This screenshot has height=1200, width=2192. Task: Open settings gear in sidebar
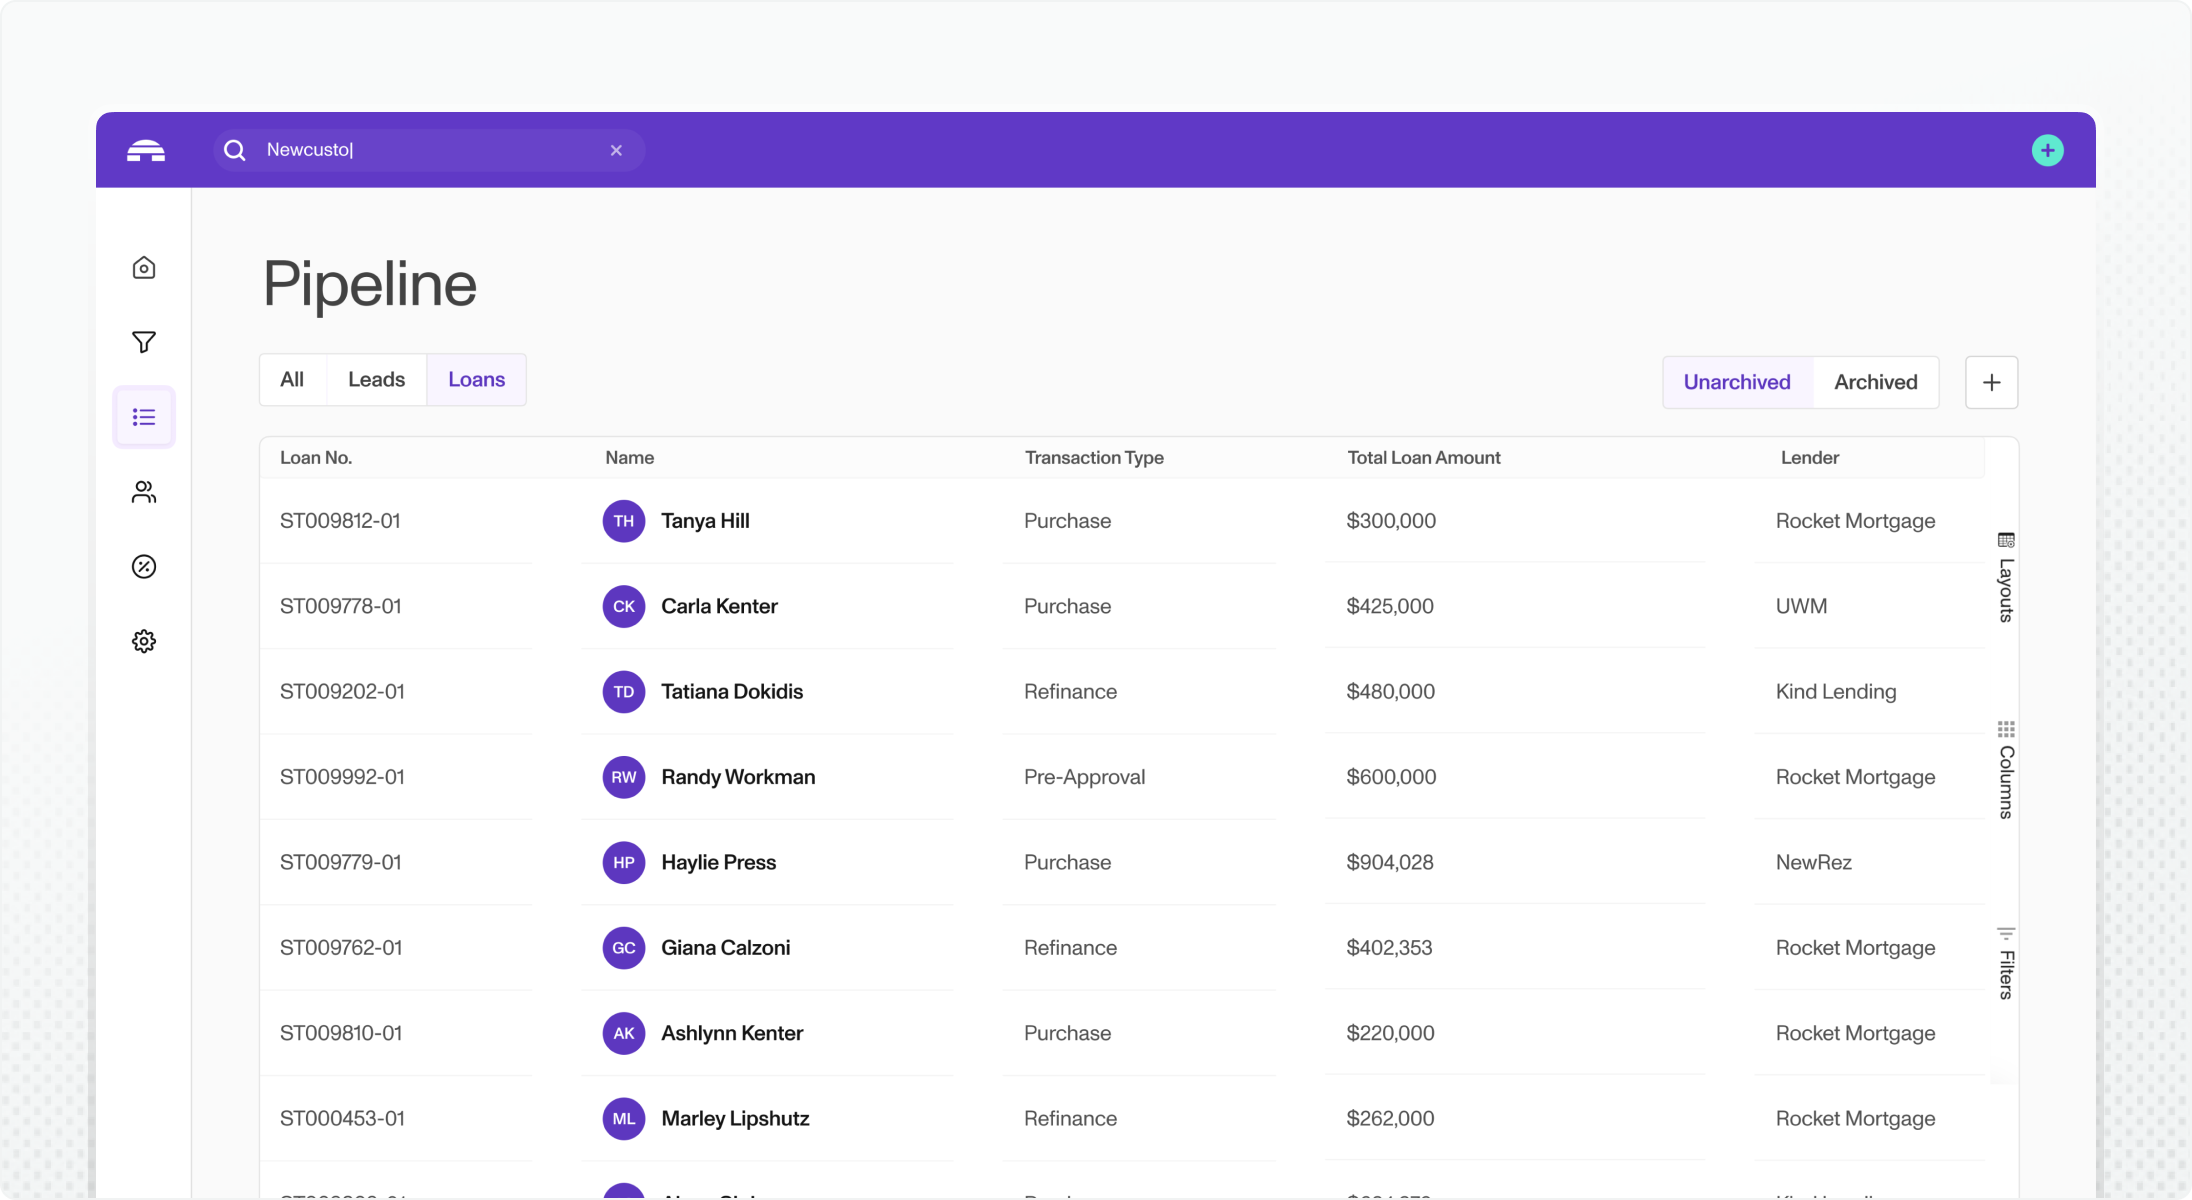144,641
